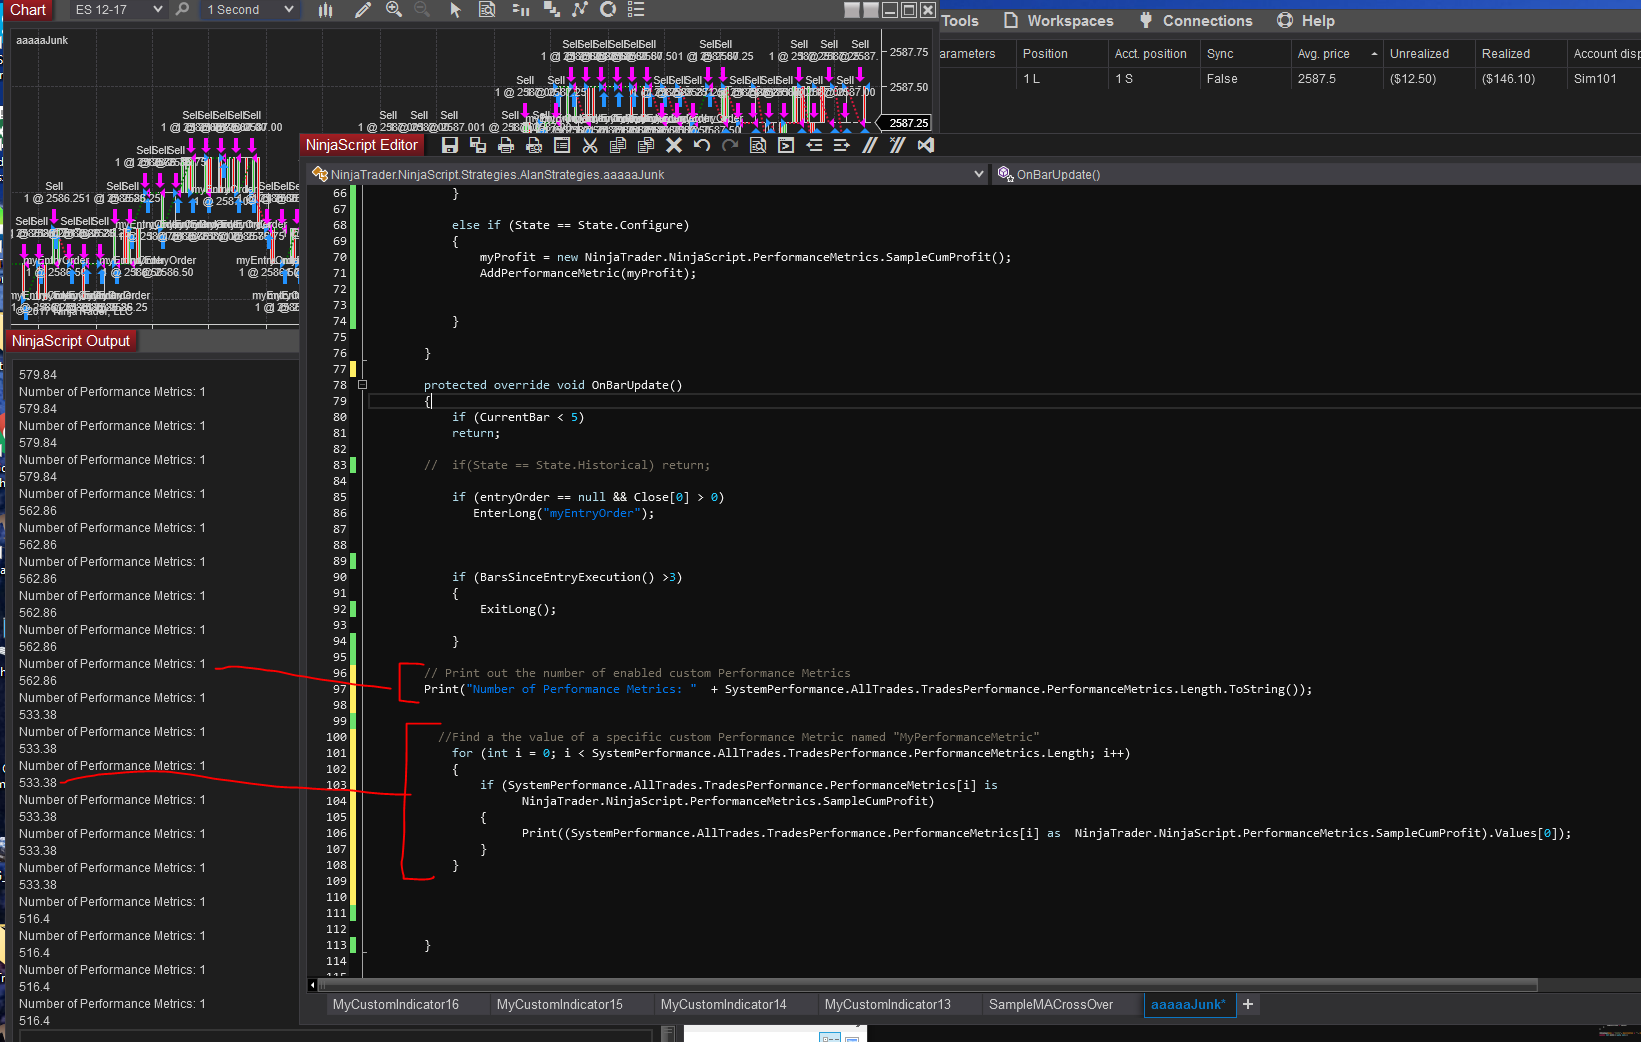Open print preview in the editor toolbar
The width and height of the screenshot is (1641, 1042).
click(x=534, y=145)
